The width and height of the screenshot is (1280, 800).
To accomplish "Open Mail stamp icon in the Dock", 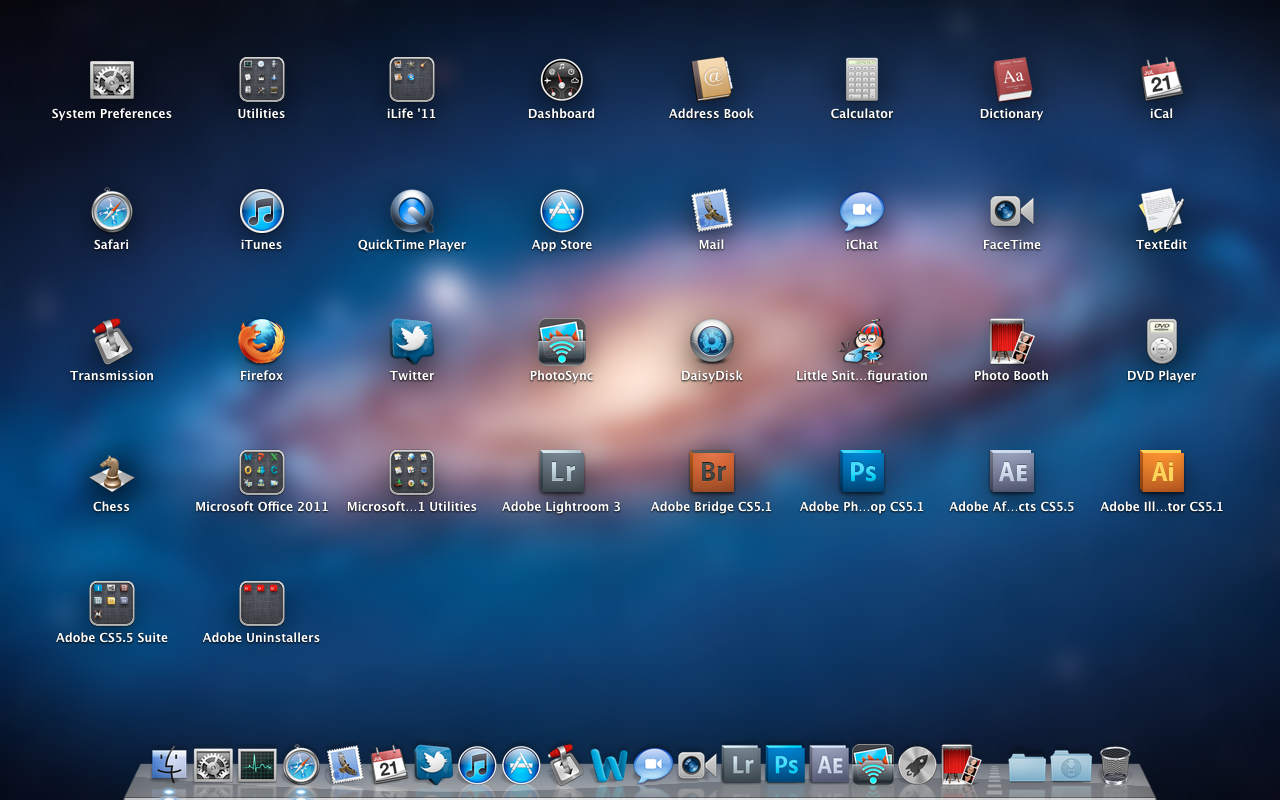I will coord(345,766).
